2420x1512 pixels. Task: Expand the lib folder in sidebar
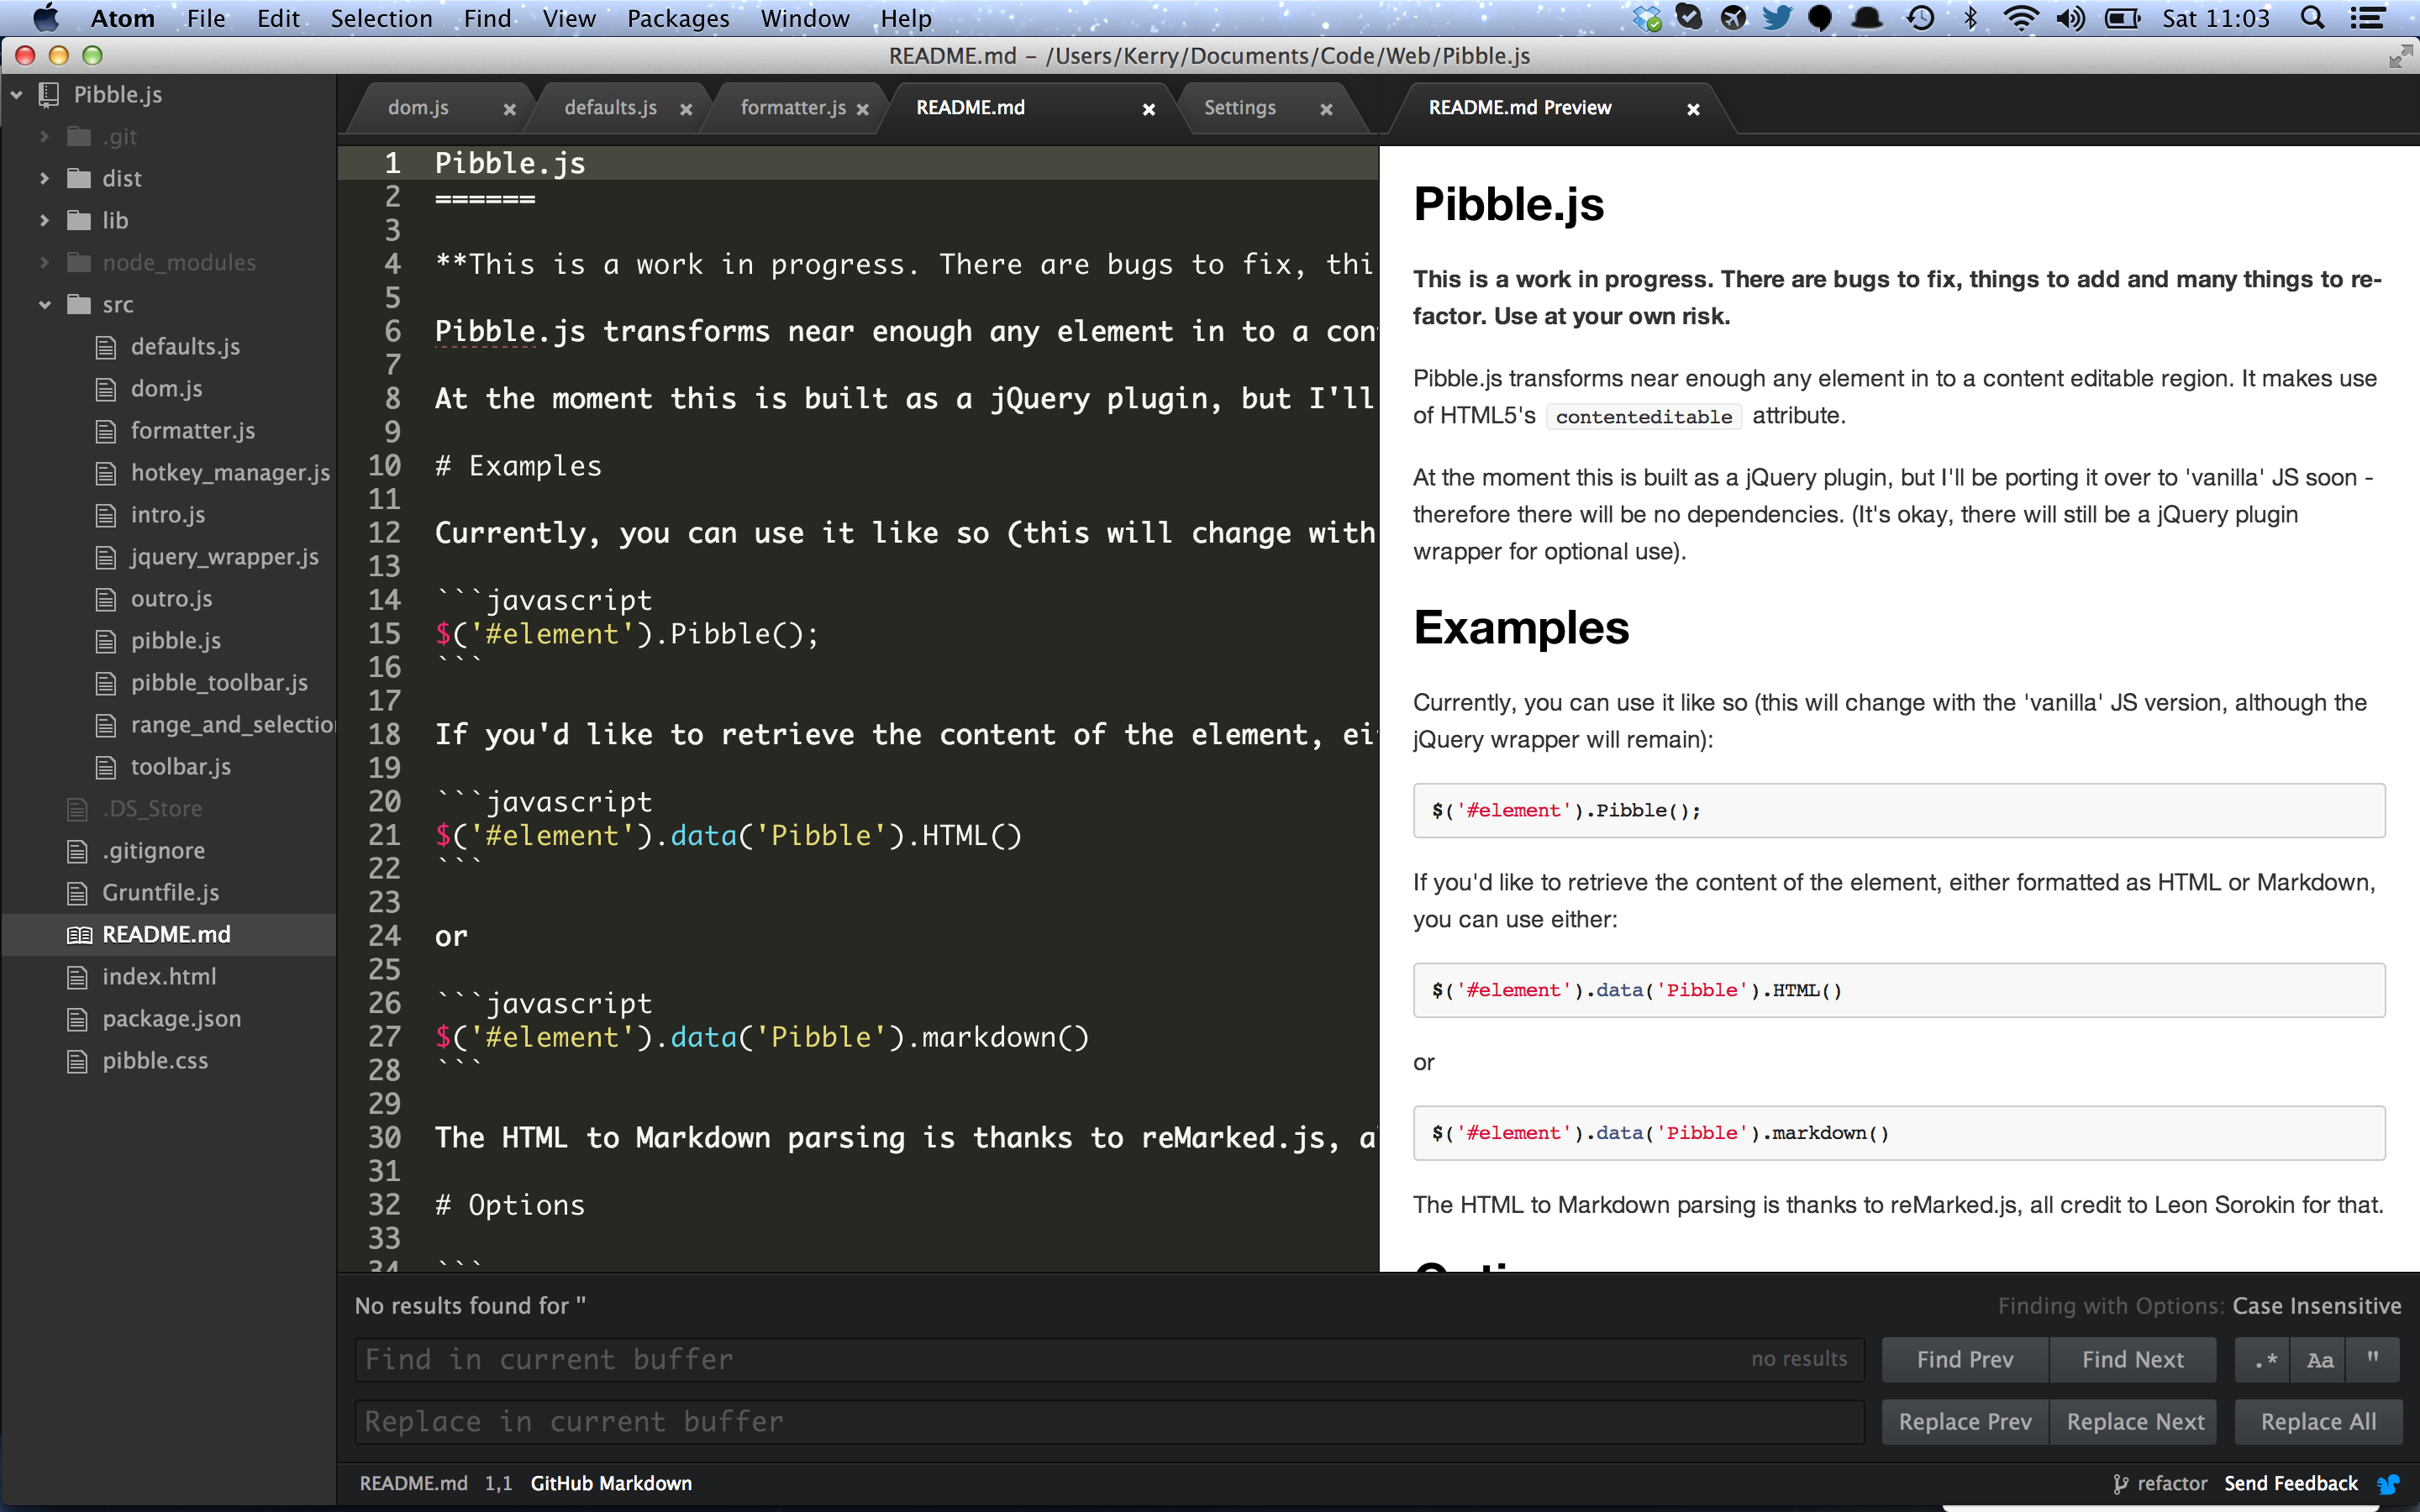tap(44, 219)
